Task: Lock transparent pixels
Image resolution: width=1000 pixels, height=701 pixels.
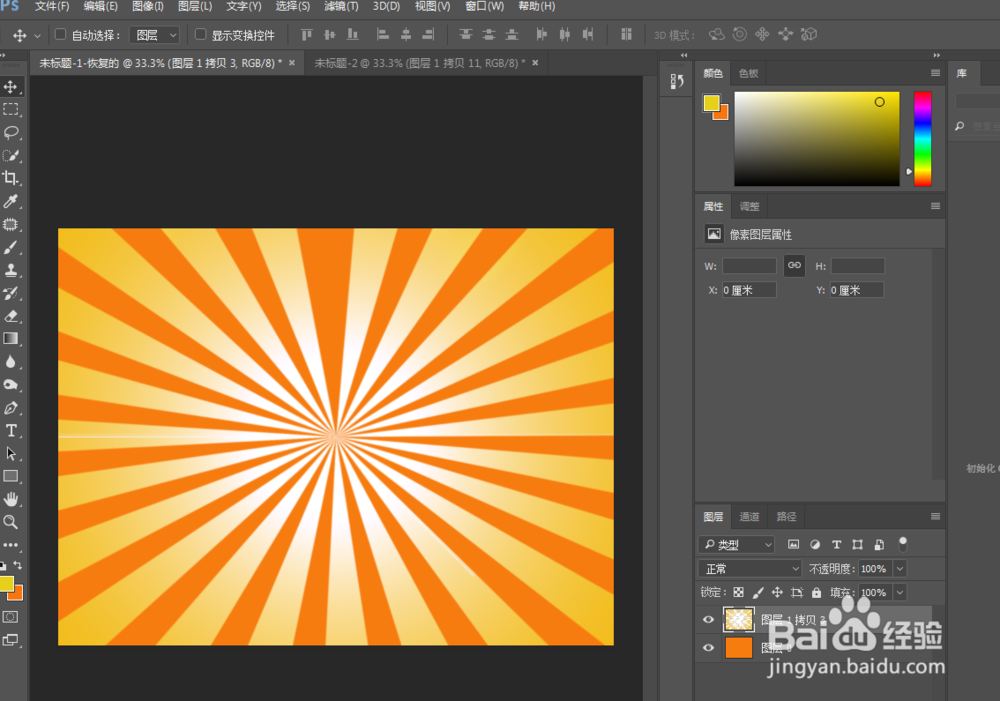Action: [738, 593]
